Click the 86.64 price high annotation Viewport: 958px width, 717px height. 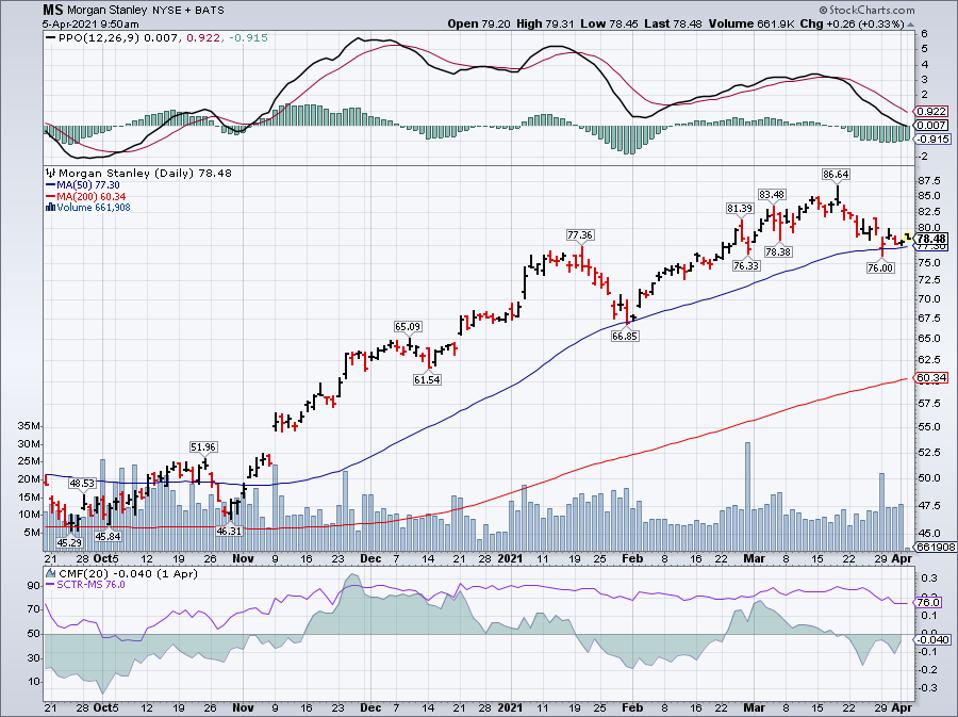(836, 174)
